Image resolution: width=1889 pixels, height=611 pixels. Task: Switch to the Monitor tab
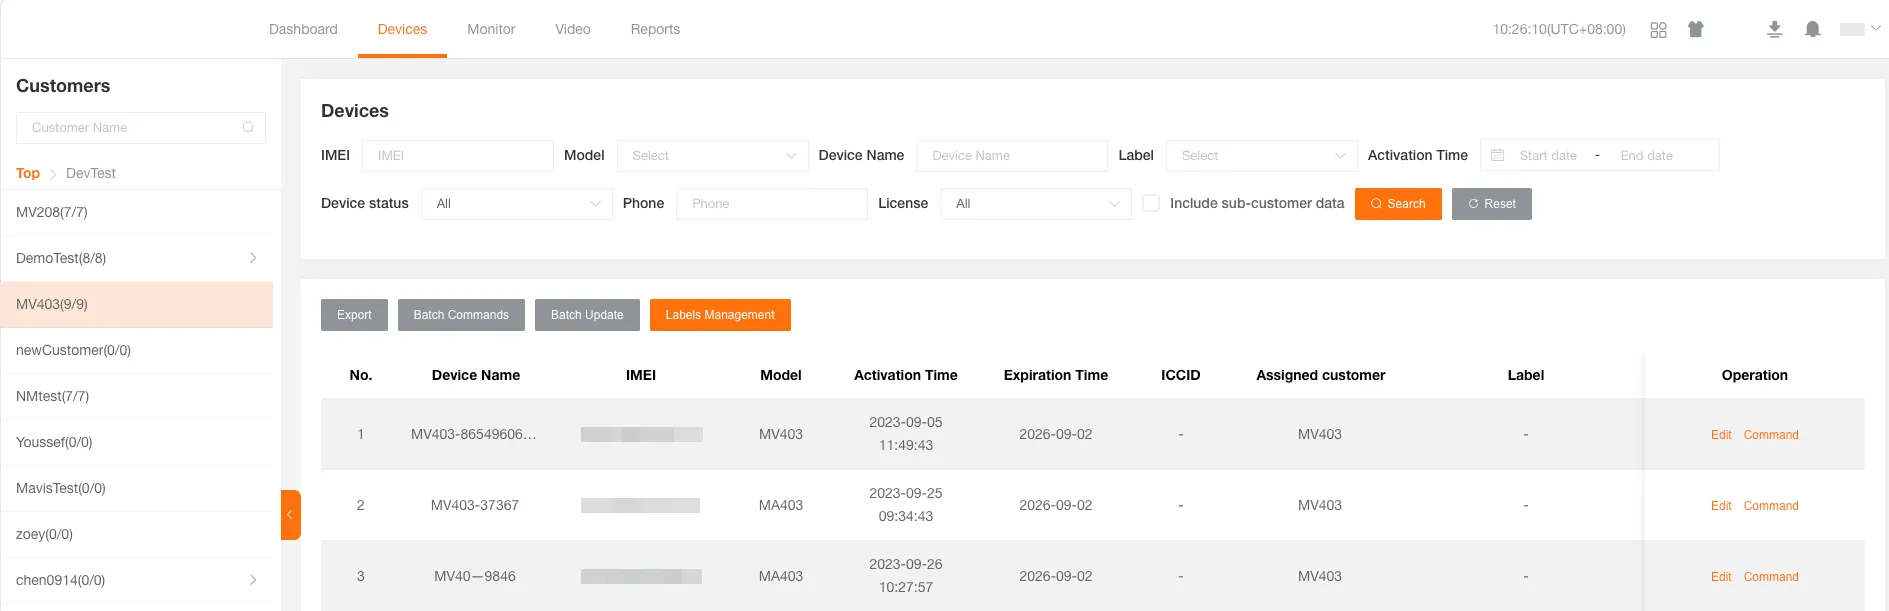point(491,30)
